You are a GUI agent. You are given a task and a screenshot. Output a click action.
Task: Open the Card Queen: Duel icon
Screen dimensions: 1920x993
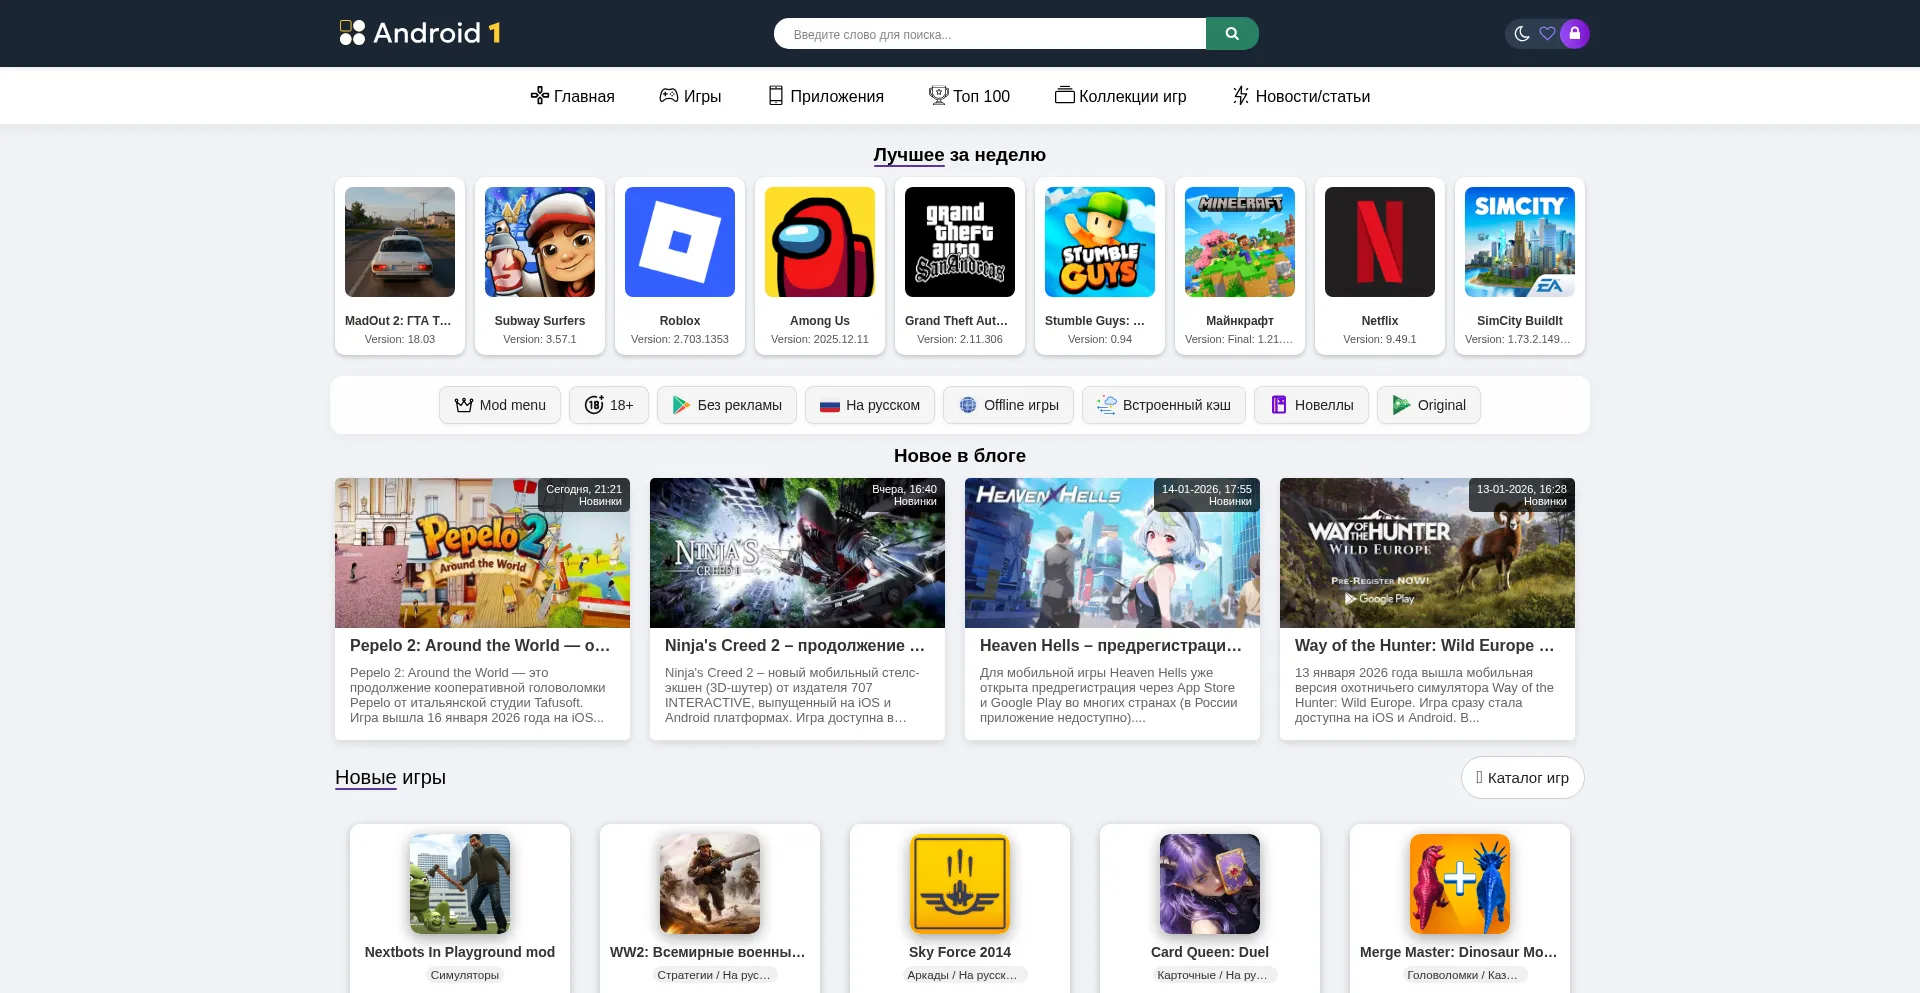[1210, 884]
